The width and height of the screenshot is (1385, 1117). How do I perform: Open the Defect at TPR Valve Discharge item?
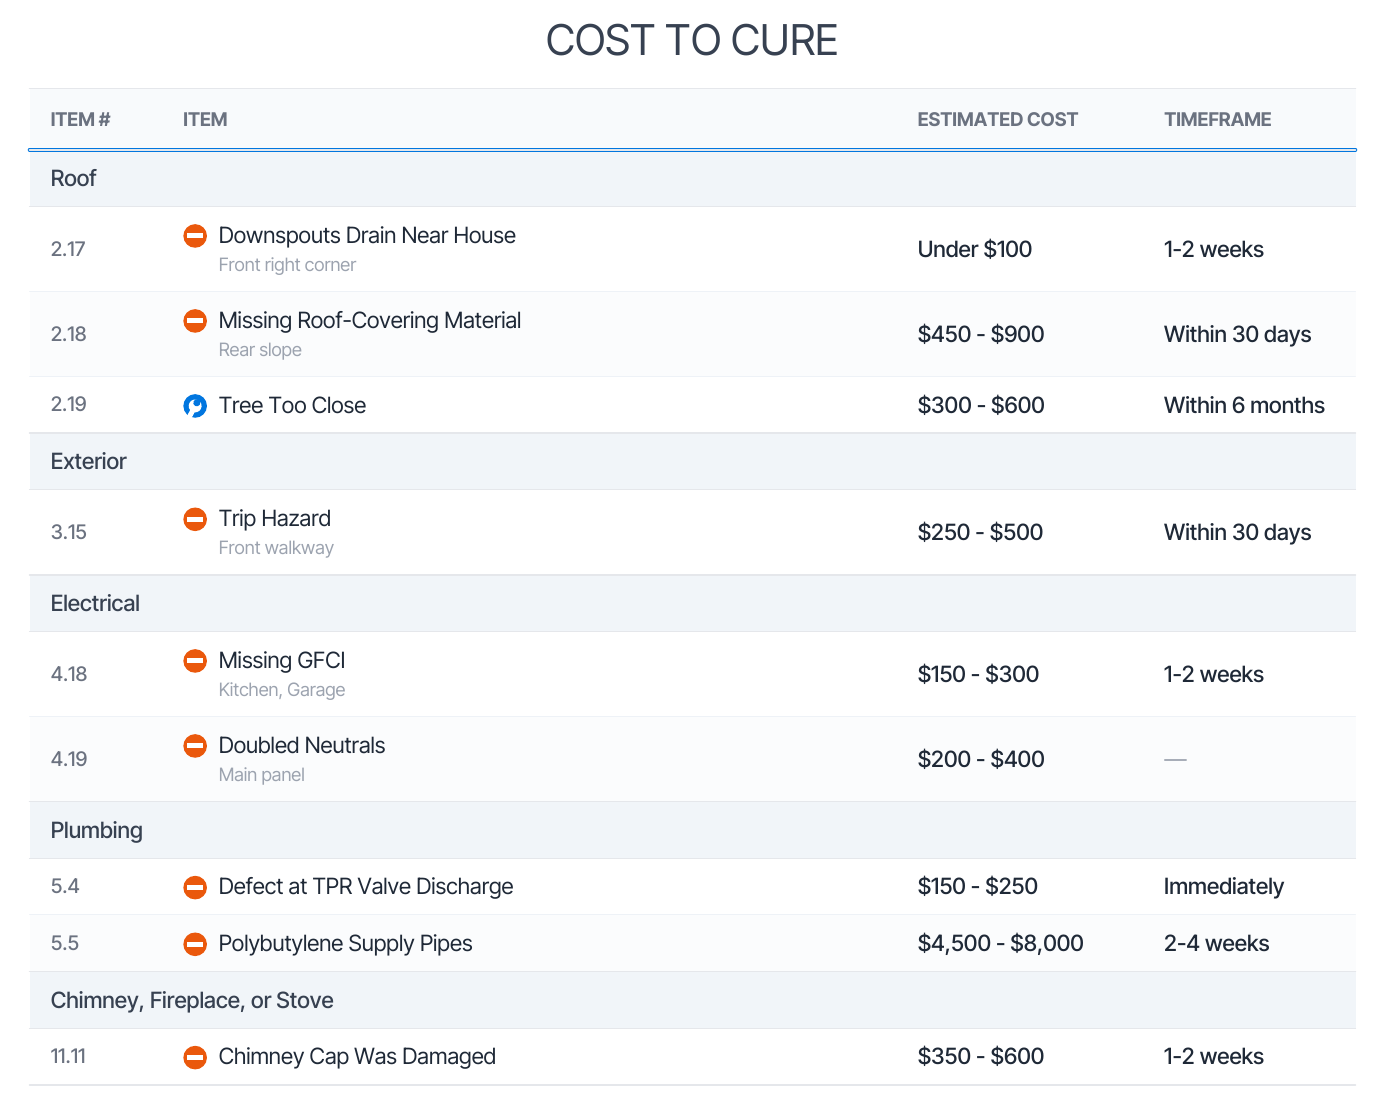(366, 887)
